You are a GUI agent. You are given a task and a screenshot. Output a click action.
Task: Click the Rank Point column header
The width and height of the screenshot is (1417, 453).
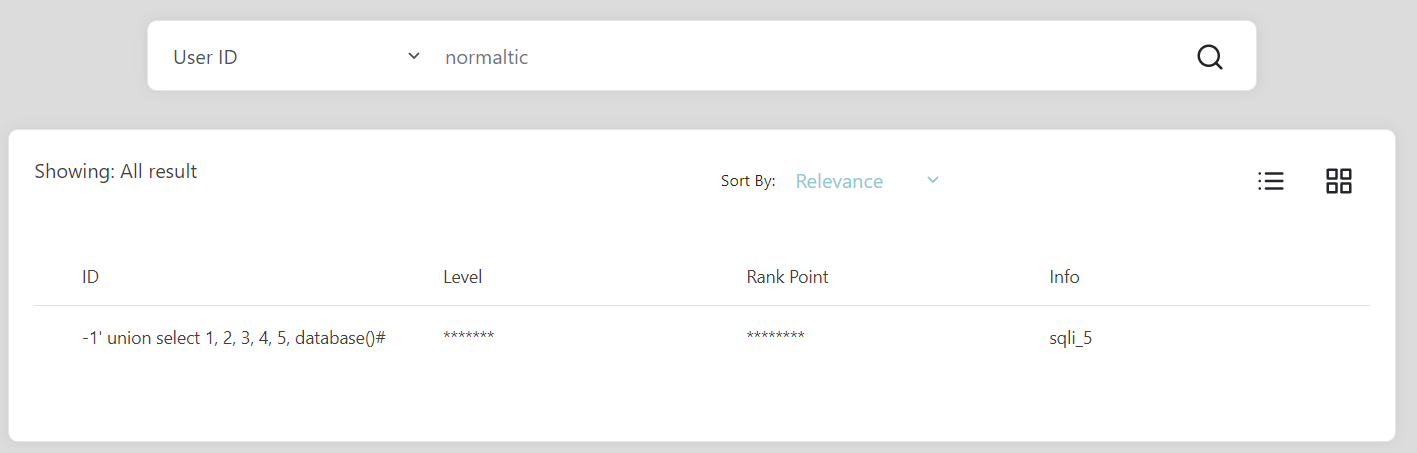(788, 277)
